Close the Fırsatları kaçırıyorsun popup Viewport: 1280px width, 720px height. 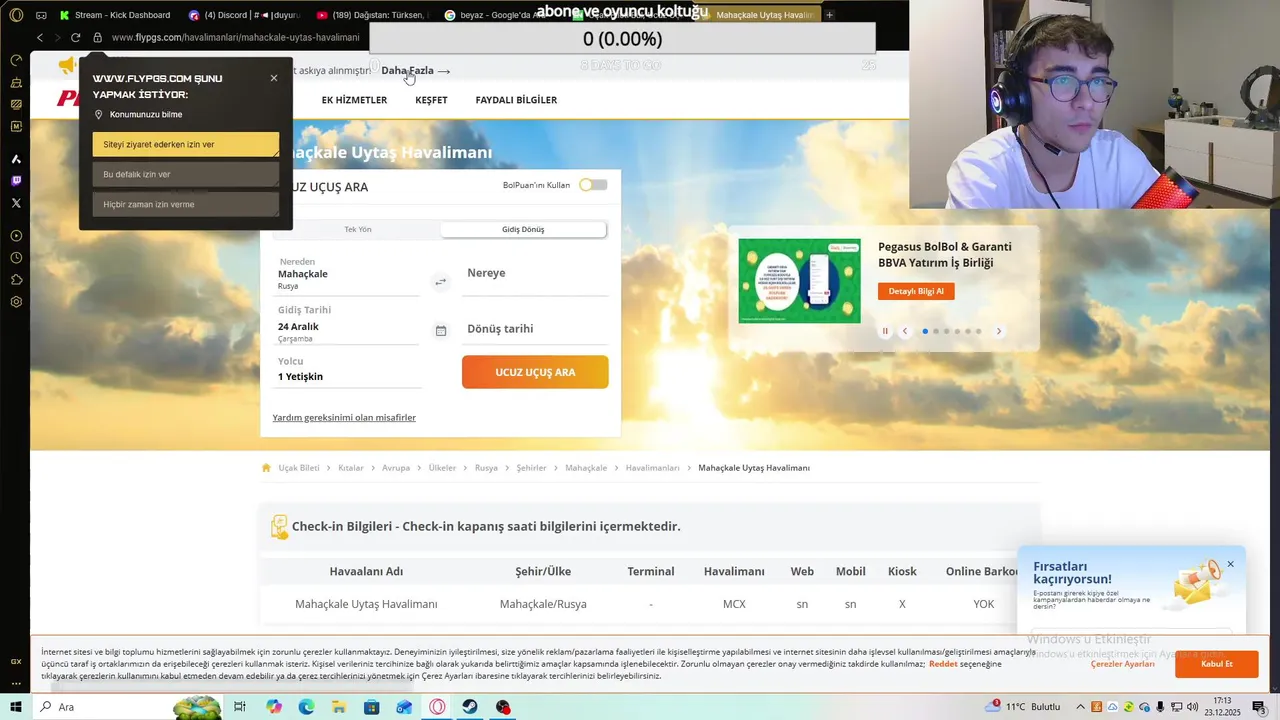click(1231, 564)
